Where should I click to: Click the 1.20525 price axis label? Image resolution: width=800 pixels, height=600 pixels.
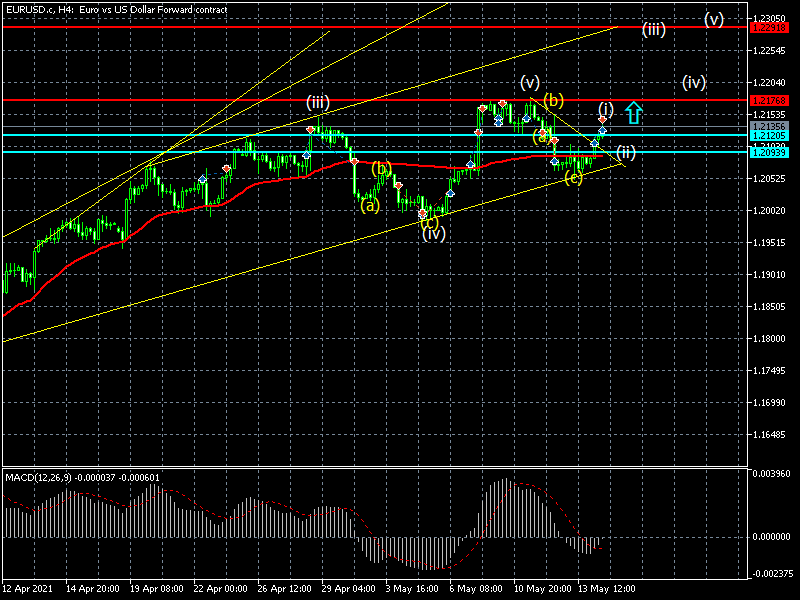tap(769, 179)
